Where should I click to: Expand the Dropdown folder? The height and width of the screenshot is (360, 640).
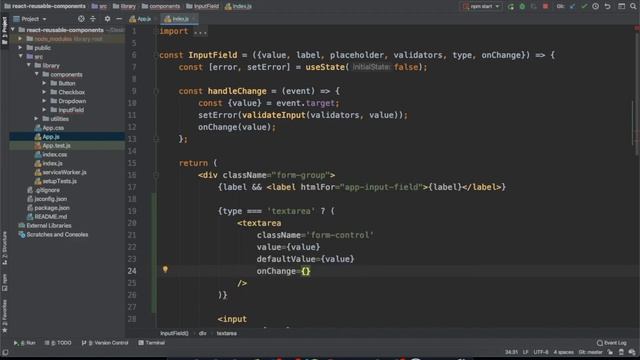coord(44,101)
